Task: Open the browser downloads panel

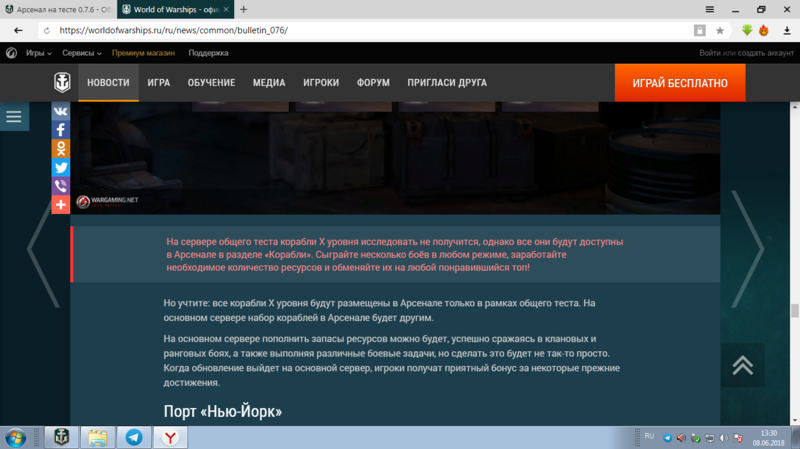Action: tap(787, 31)
